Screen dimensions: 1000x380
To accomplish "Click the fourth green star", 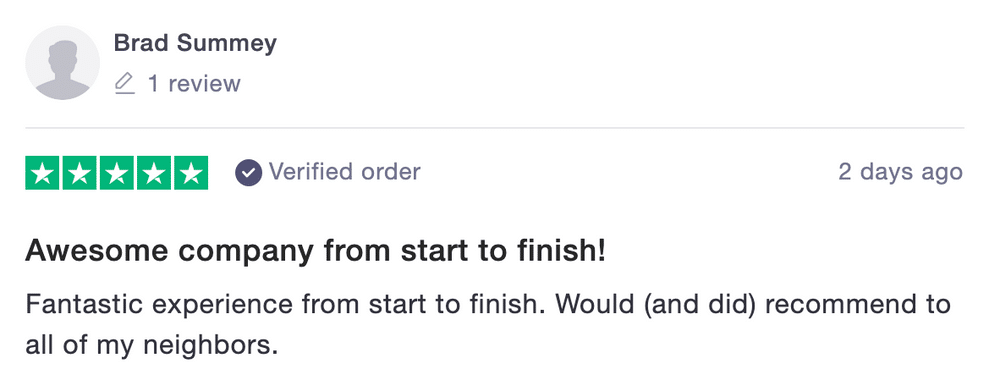I will tap(154, 173).
